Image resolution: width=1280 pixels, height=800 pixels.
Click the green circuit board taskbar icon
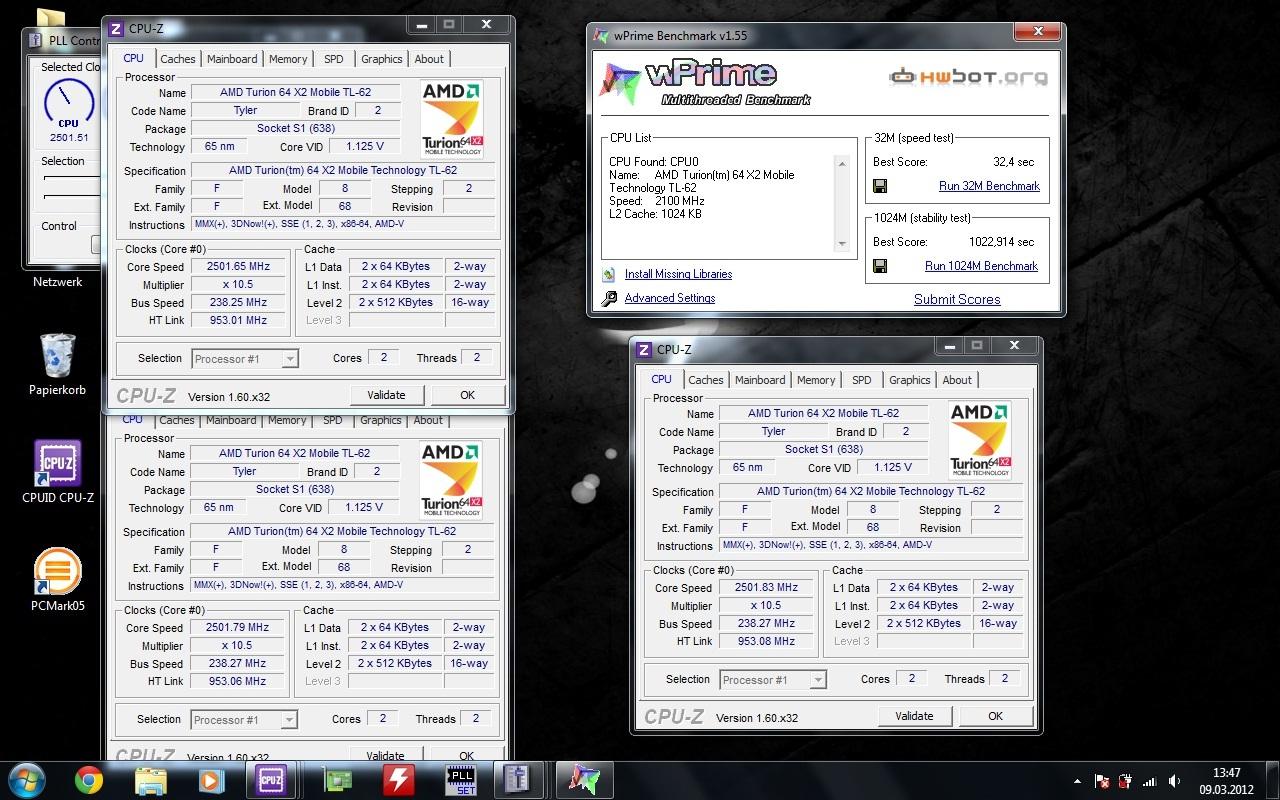(x=338, y=780)
